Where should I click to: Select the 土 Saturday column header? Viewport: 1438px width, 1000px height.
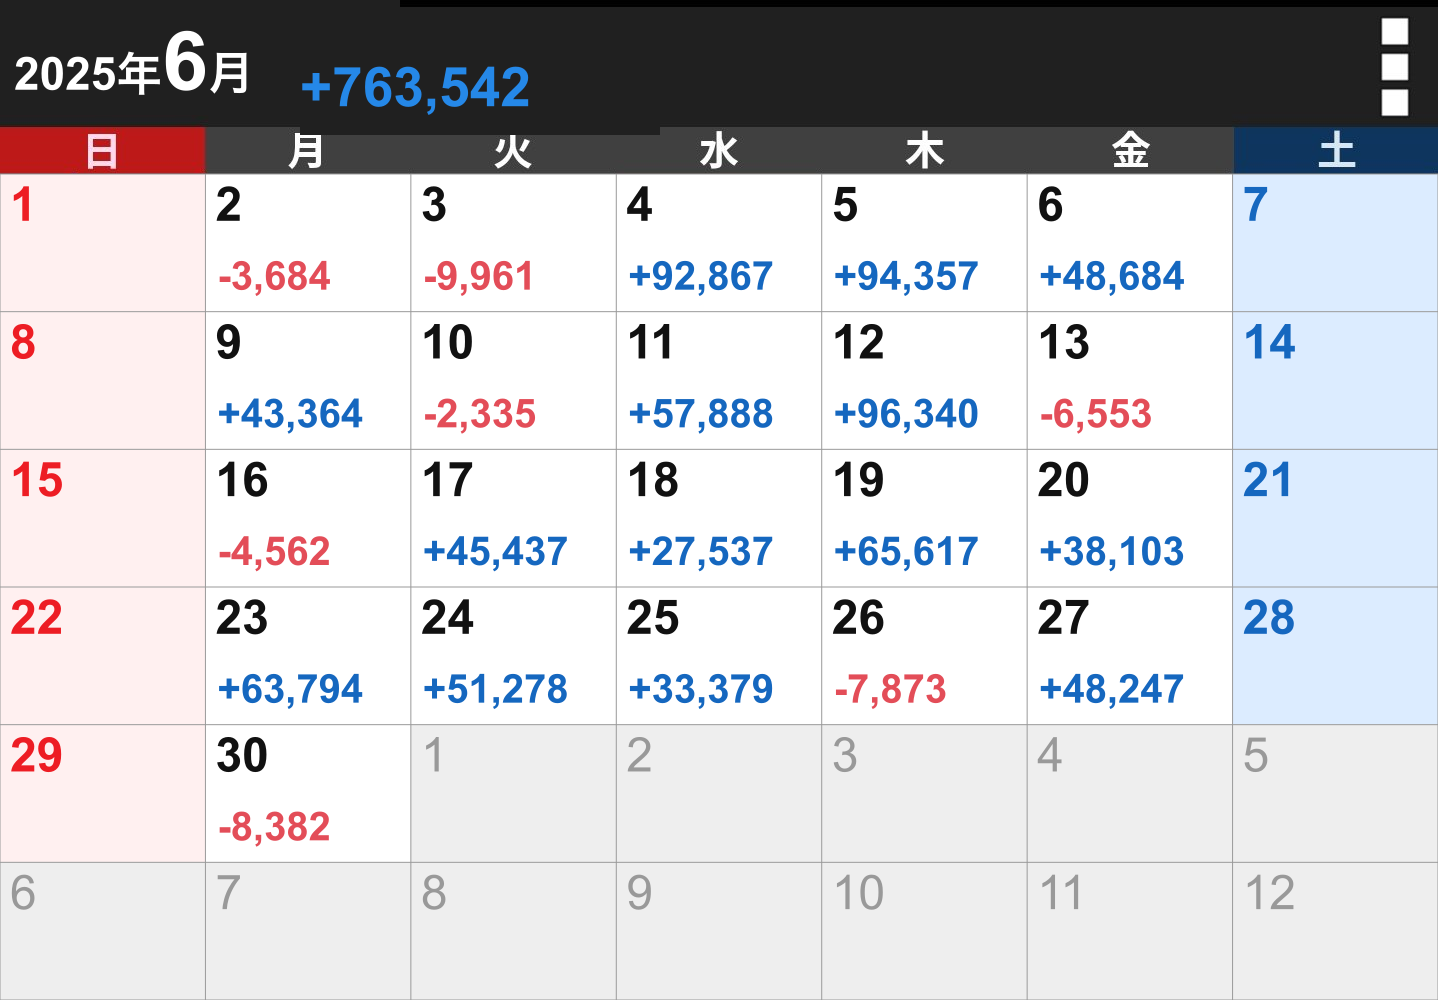point(1336,151)
